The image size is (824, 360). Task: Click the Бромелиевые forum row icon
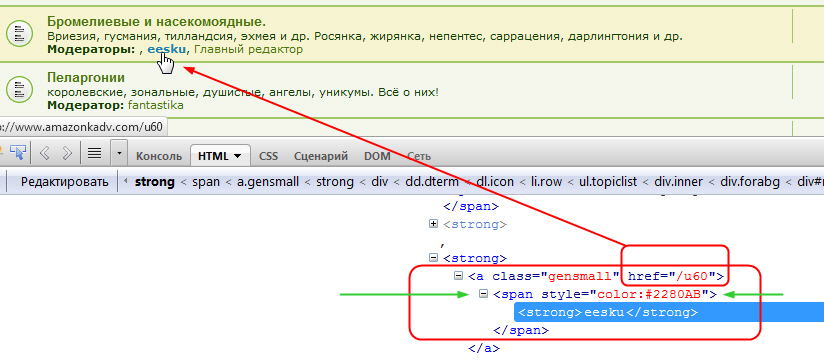coord(19,34)
